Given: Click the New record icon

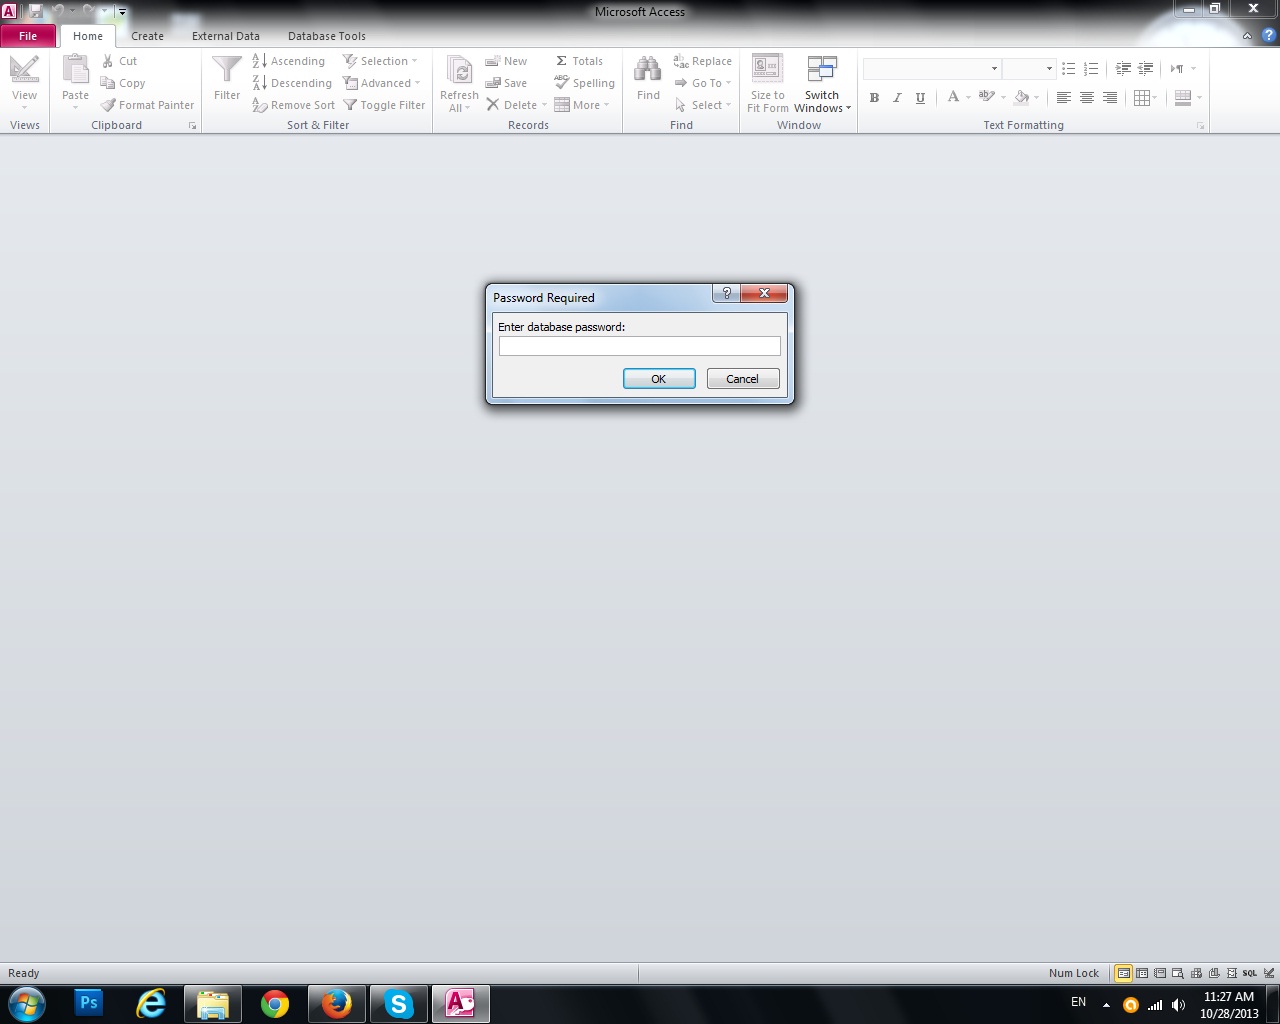Looking at the screenshot, I should (x=492, y=61).
